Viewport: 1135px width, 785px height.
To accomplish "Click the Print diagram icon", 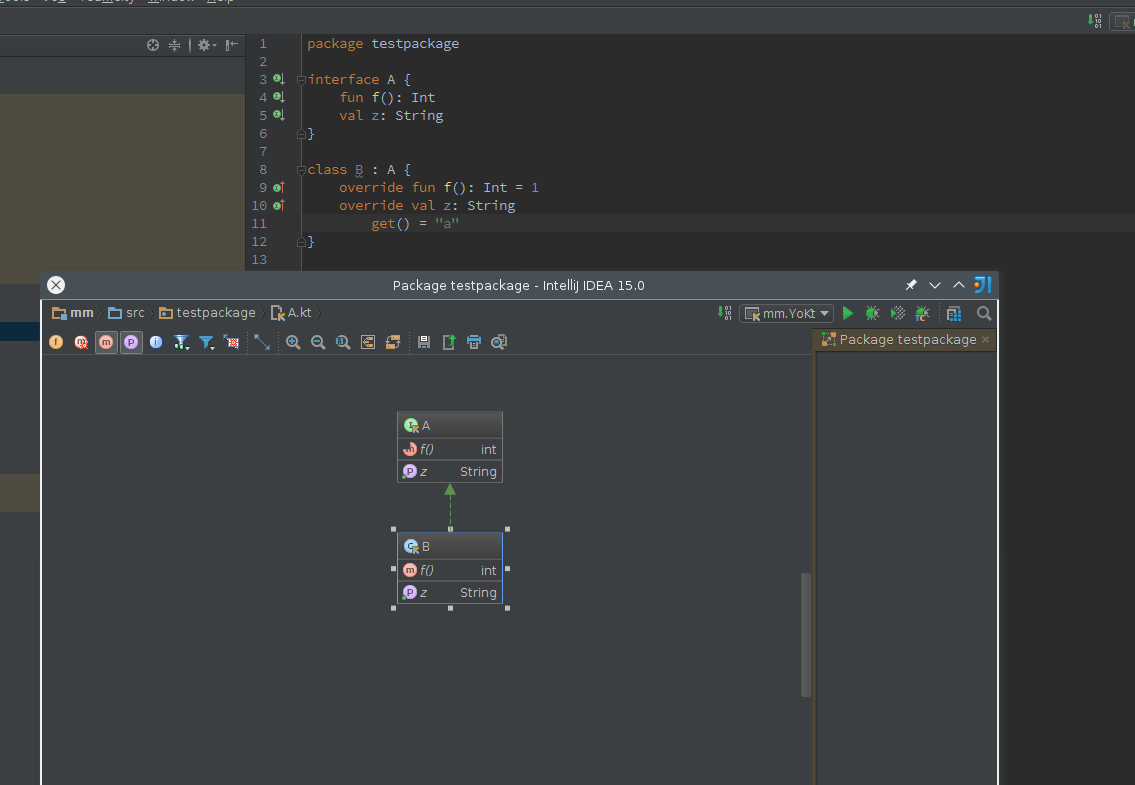I will pyautogui.click(x=474, y=342).
